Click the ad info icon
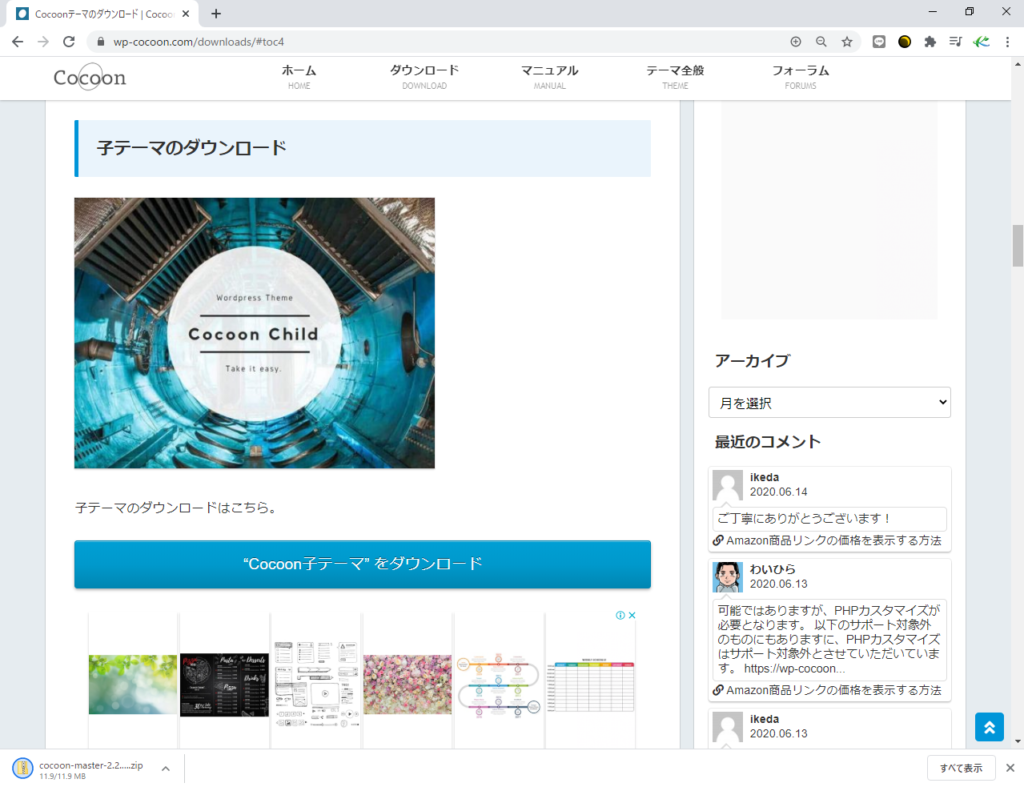The height and width of the screenshot is (787, 1024). coord(620,615)
